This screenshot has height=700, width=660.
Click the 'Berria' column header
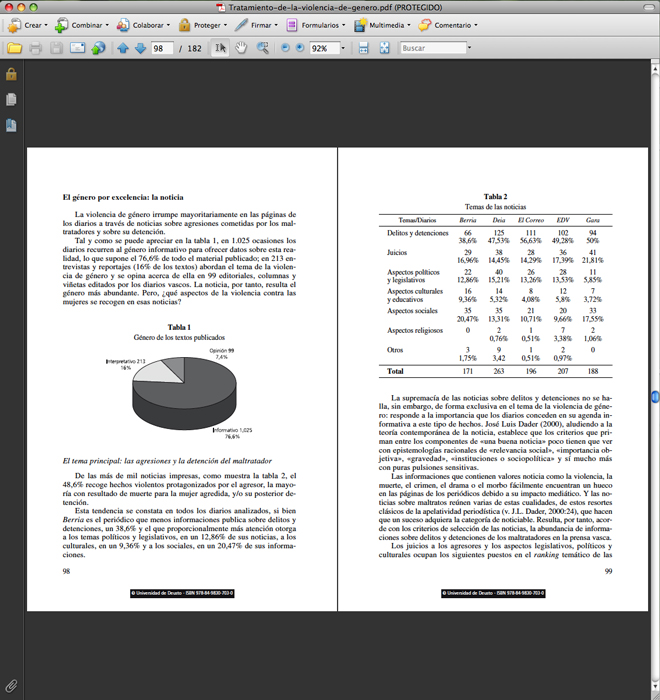(x=468, y=220)
